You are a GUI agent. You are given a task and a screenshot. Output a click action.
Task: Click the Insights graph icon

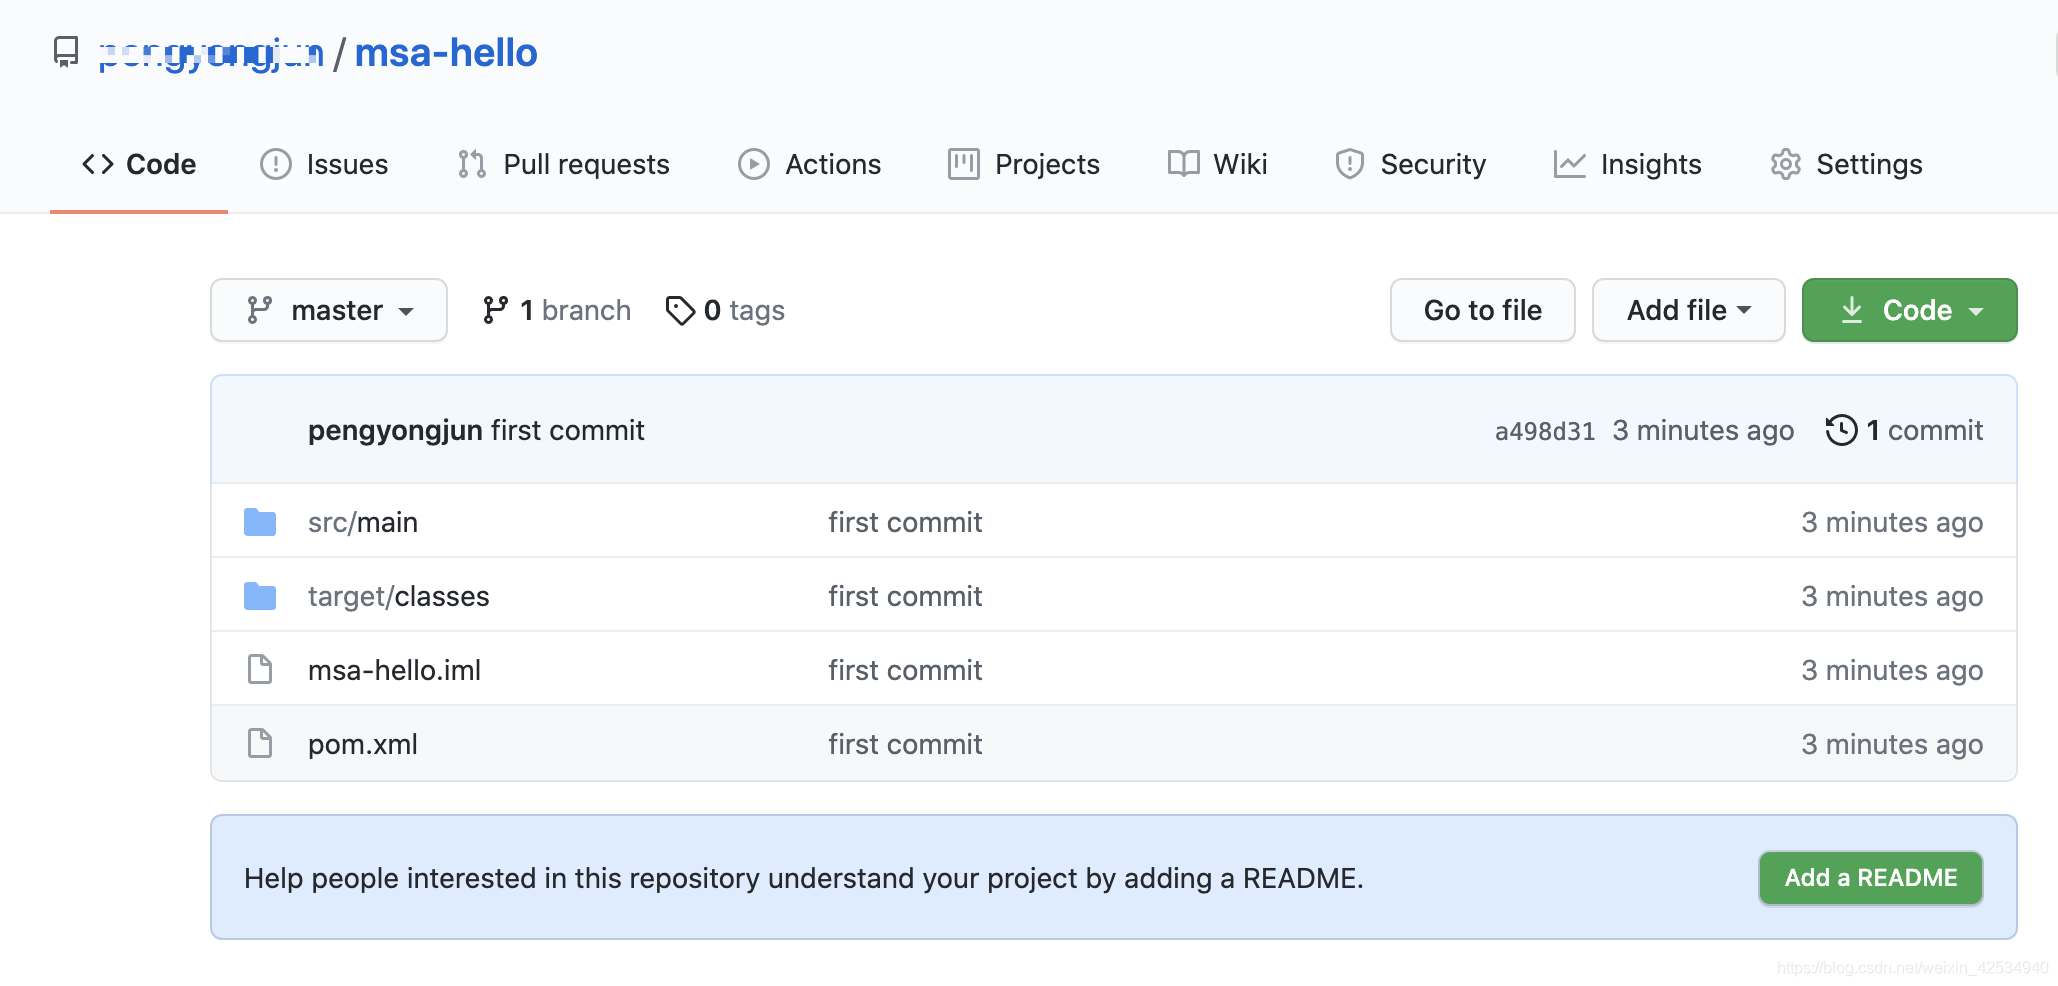1570,164
